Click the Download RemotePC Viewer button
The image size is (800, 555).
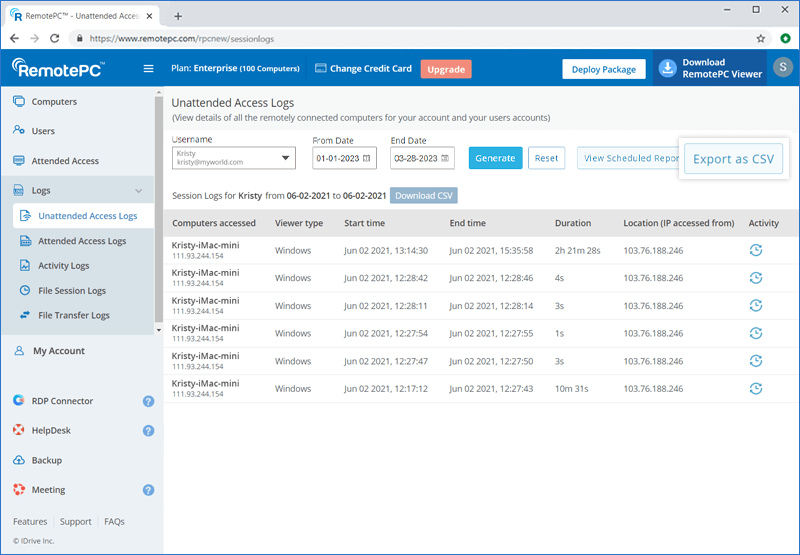click(710, 68)
